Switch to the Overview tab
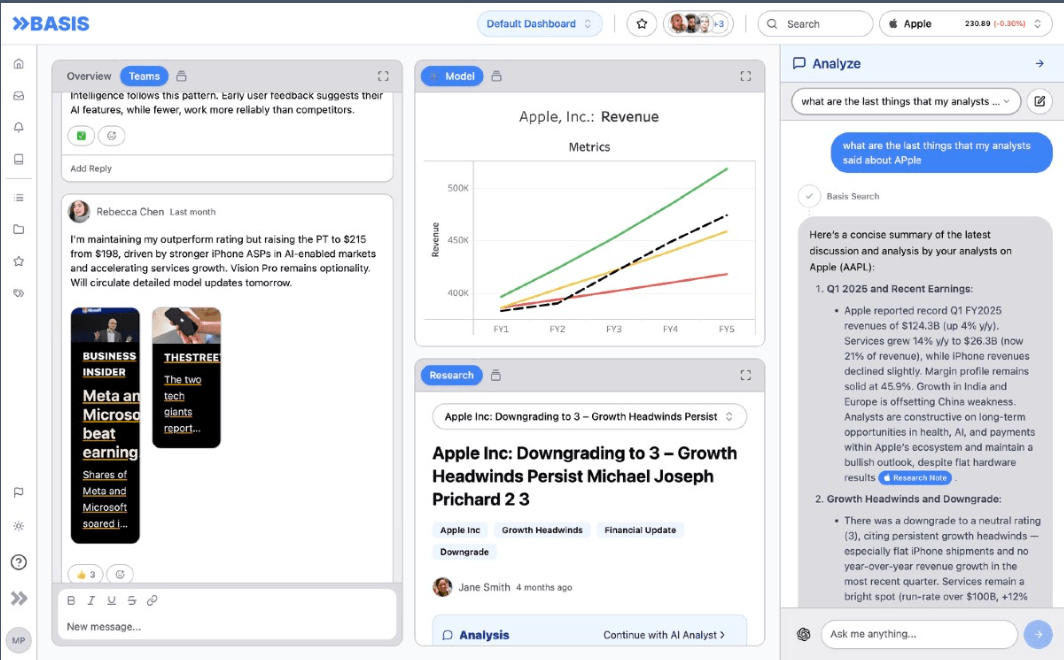The height and width of the screenshot is (660, 1064). click(89, 76)
